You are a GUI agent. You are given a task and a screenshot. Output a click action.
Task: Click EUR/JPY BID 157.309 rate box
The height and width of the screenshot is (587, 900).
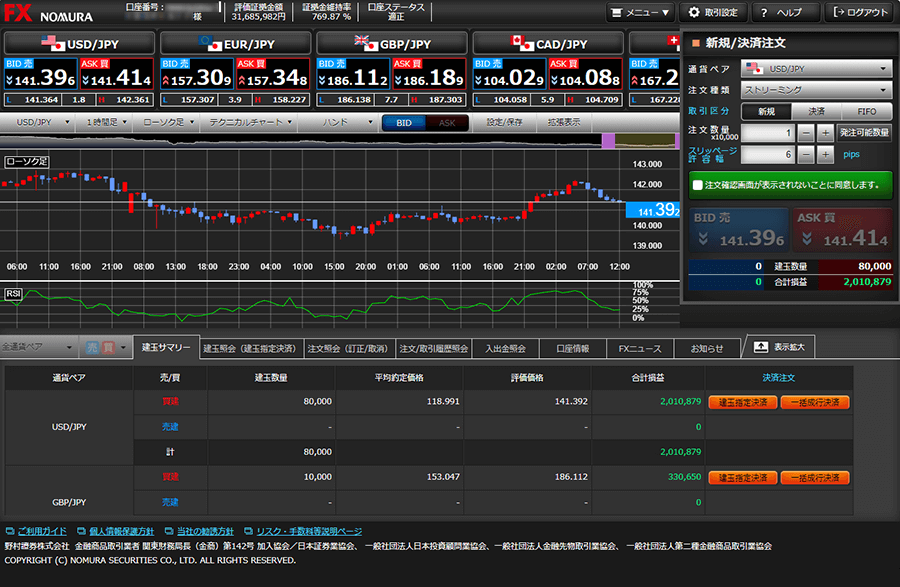(197, 74)
